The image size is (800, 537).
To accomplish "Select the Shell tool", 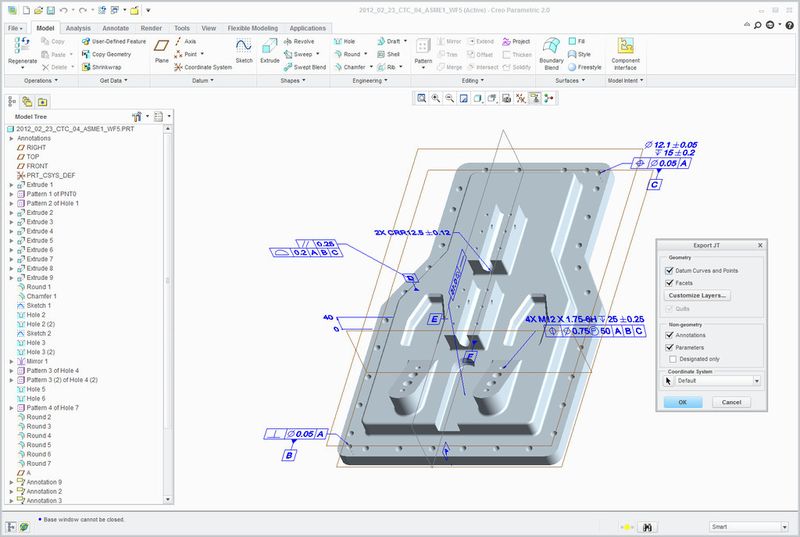I will click(x=388, y=54).
